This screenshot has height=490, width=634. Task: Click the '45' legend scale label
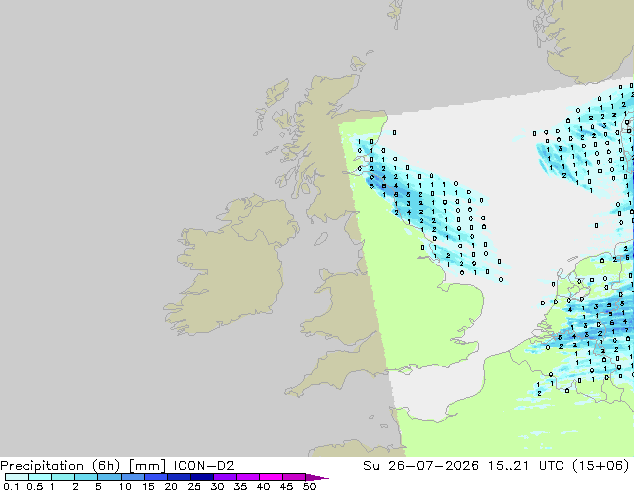point(286,486)
